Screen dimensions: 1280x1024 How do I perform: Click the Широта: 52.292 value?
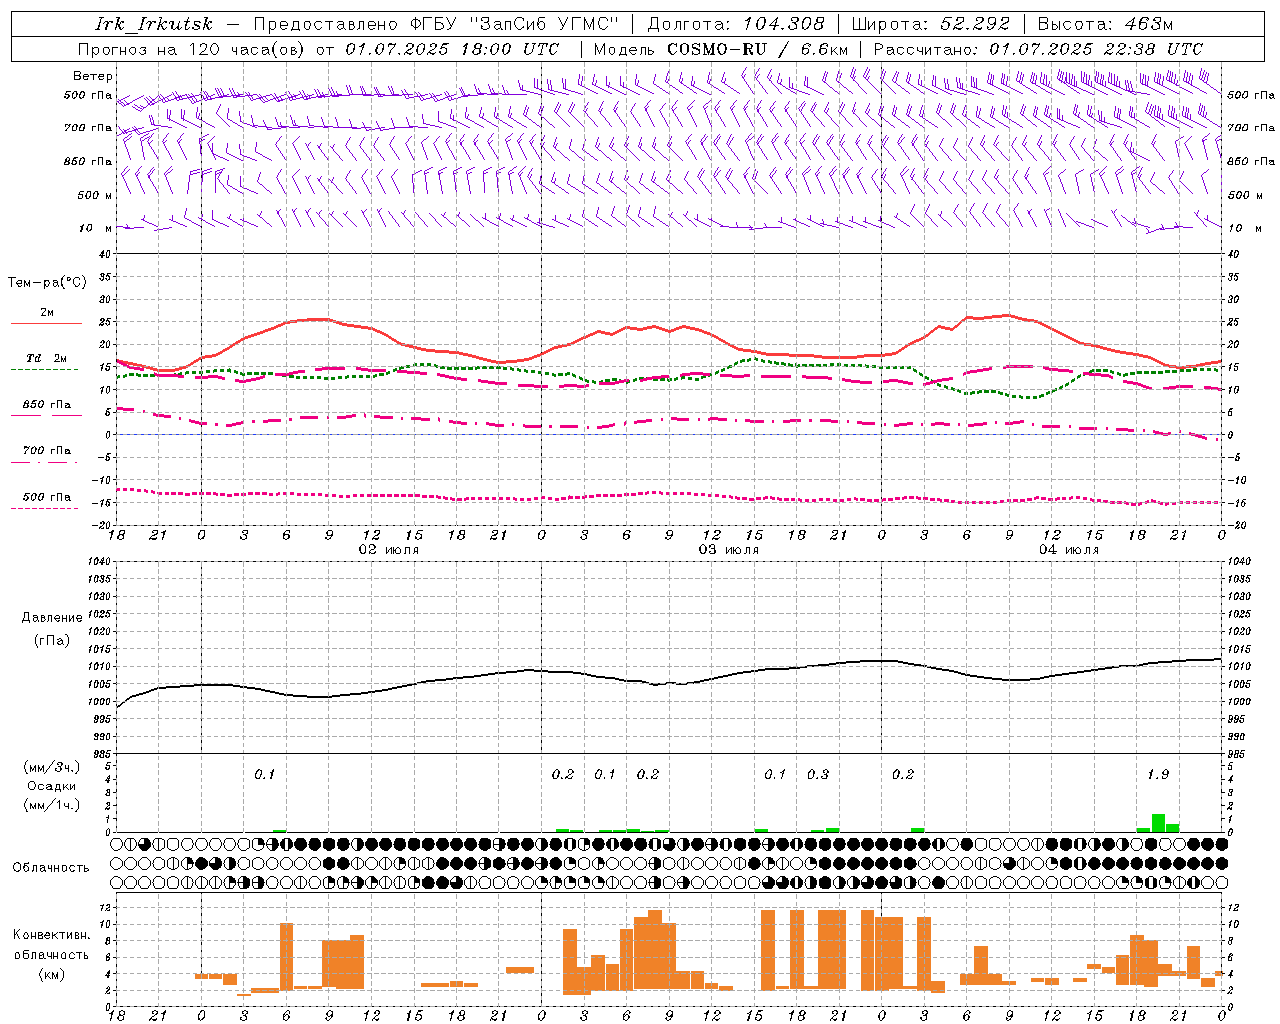[x=931, y=24]
